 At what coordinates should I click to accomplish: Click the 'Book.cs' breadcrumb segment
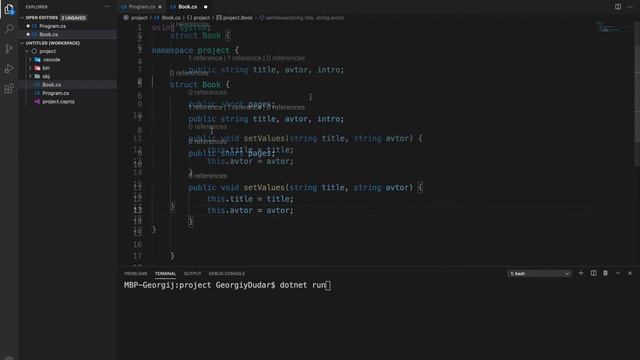(171, 18)
